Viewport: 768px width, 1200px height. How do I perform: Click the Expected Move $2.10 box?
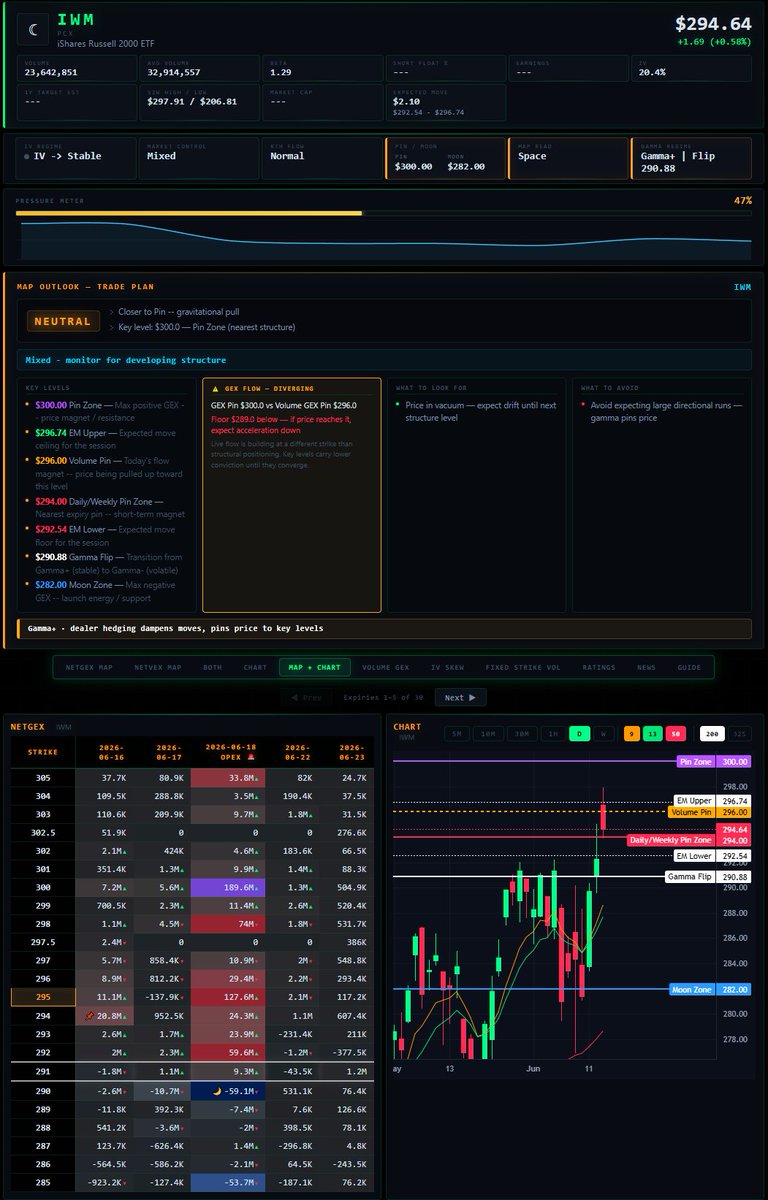(445, 102)
